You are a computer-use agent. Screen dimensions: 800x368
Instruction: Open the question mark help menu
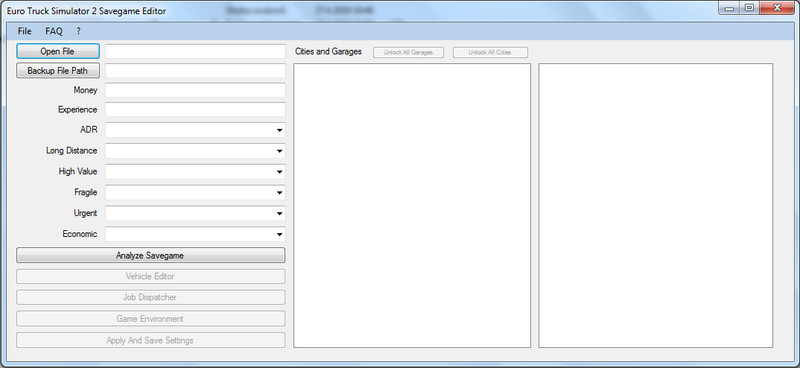pyautogui.click(x=79, y=31)
